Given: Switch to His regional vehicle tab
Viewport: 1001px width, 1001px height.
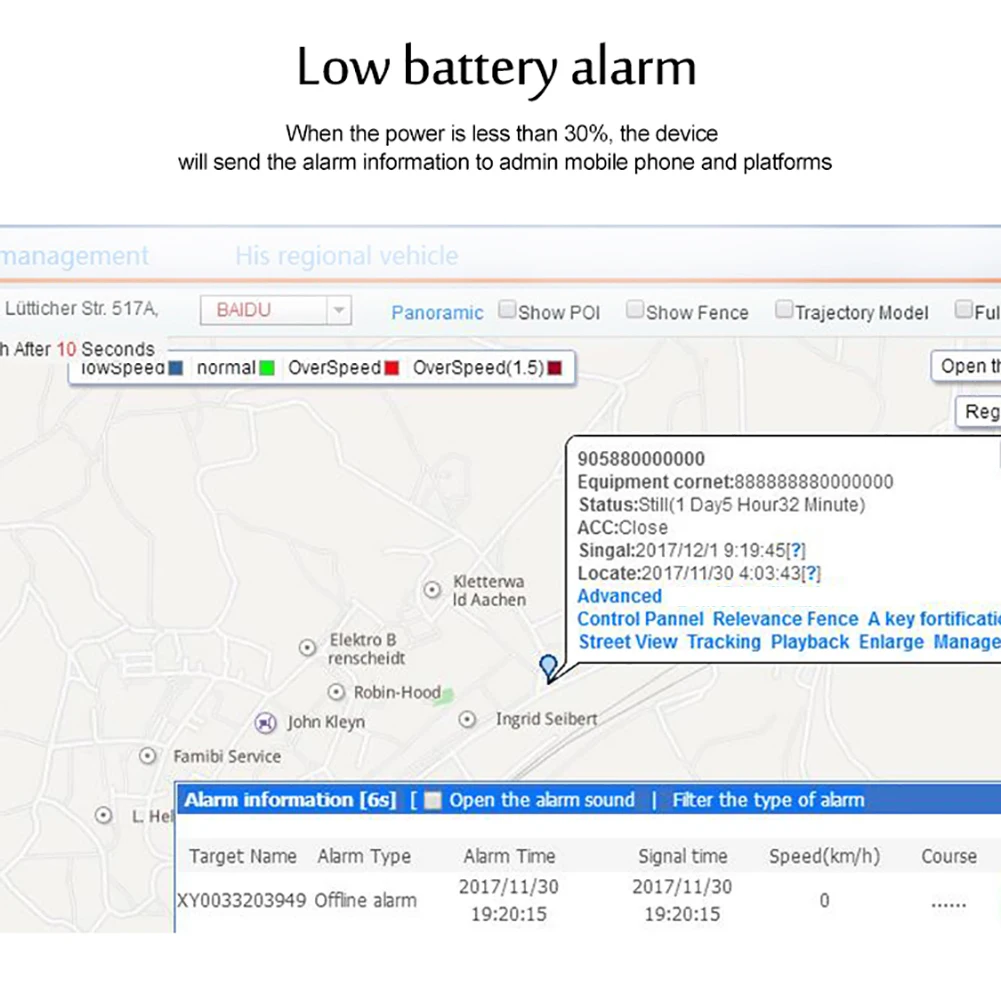Looking at the screenshot, I should pyautogui.click(x=347, y=256).
